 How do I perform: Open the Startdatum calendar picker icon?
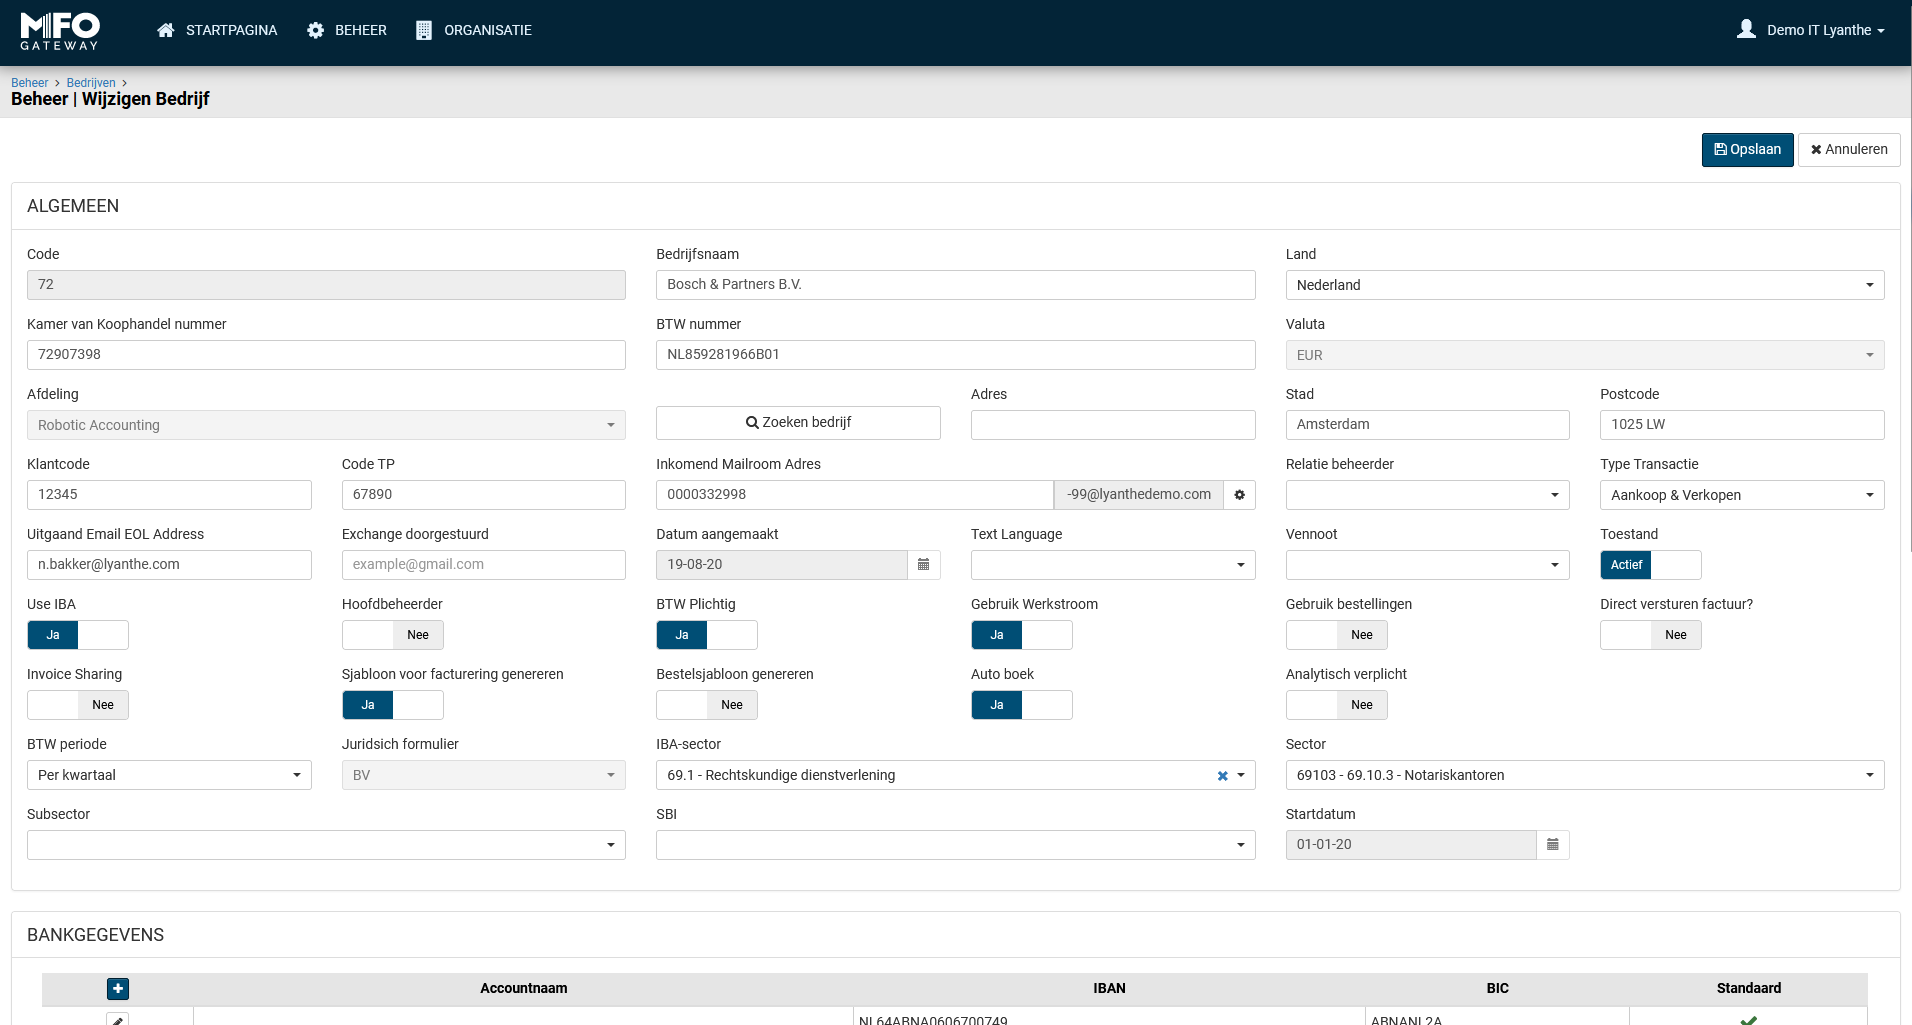point(1552,845)
